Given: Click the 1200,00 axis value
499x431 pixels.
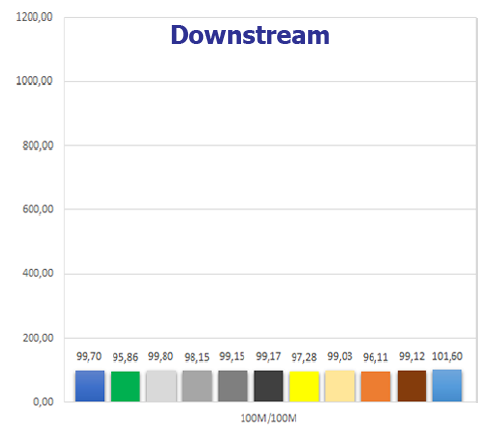Looking at the screenshot, I should pyautogui.click(x=34, y=17).
